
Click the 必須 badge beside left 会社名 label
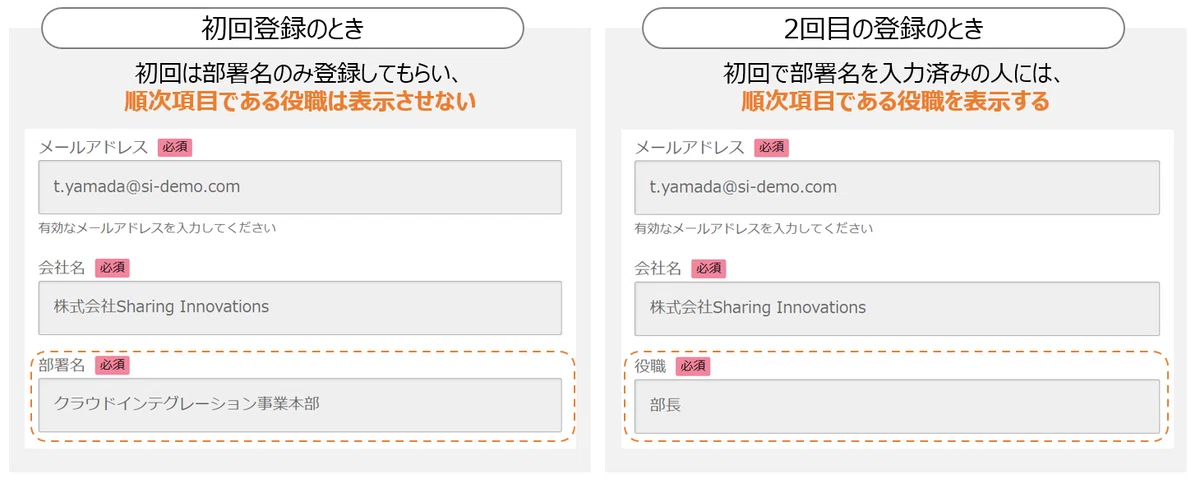coord(112,268)
